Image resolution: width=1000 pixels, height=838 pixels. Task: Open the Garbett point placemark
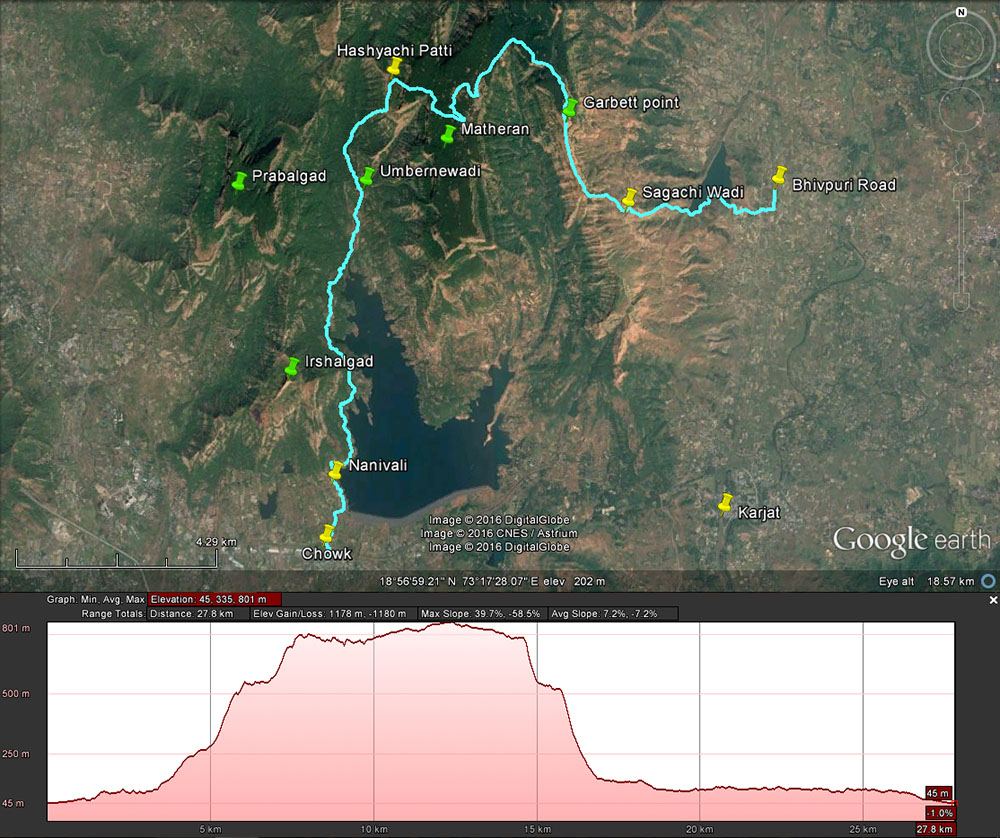click(x=569, y=107)
